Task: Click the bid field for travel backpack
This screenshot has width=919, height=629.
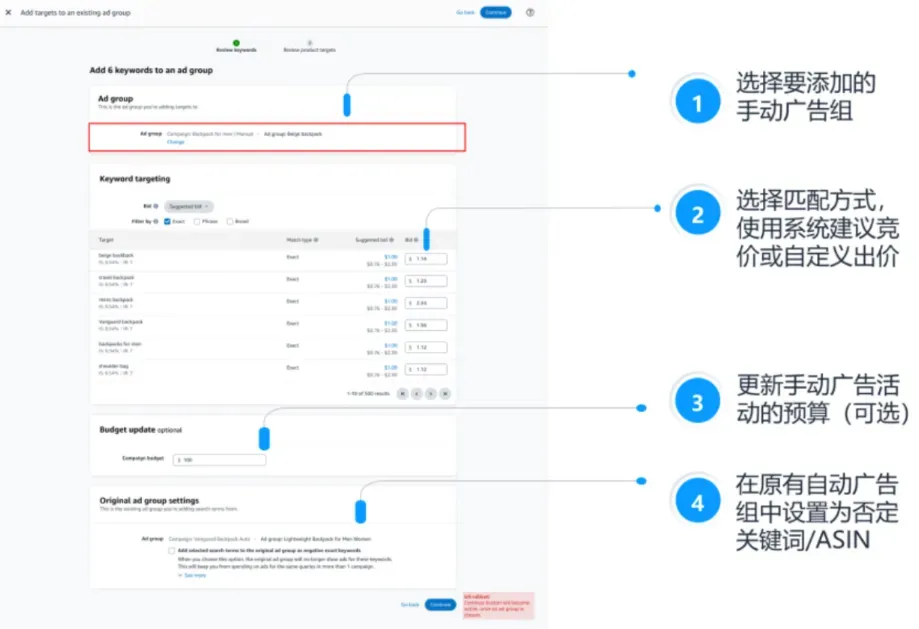Action: [x=426, y=281]
